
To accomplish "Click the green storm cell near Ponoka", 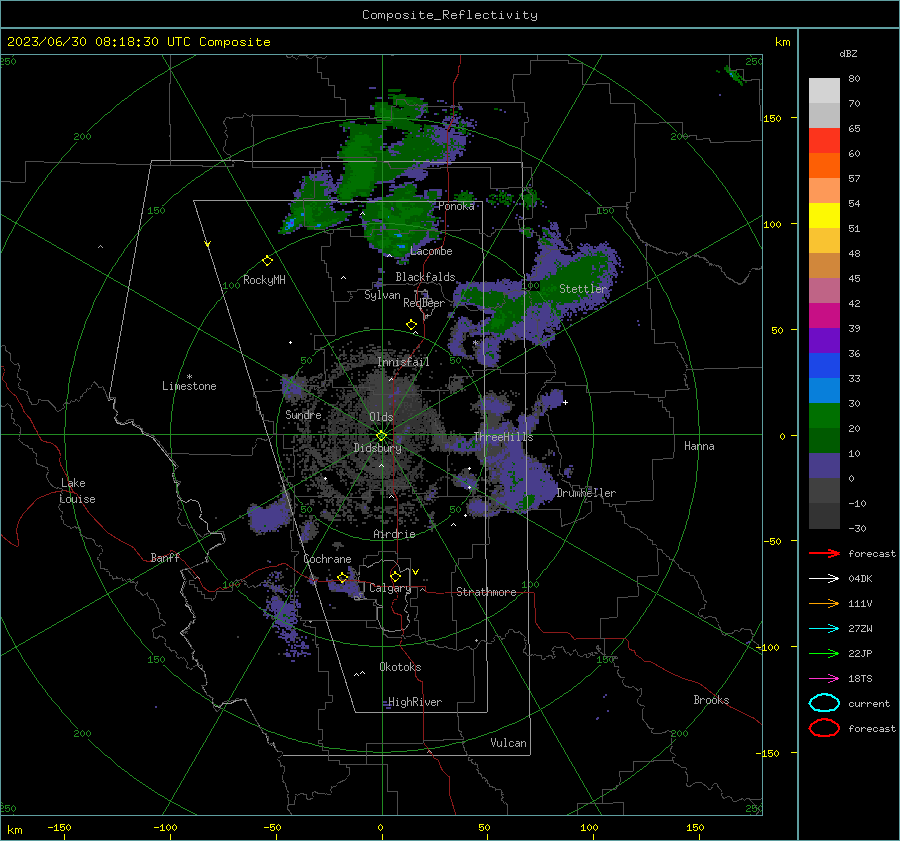I will [402, 221].
